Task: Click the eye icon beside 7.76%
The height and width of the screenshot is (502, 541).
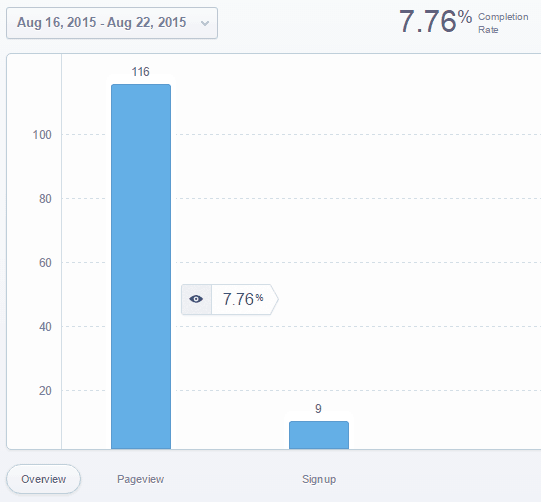Action: tap(196, 299)
